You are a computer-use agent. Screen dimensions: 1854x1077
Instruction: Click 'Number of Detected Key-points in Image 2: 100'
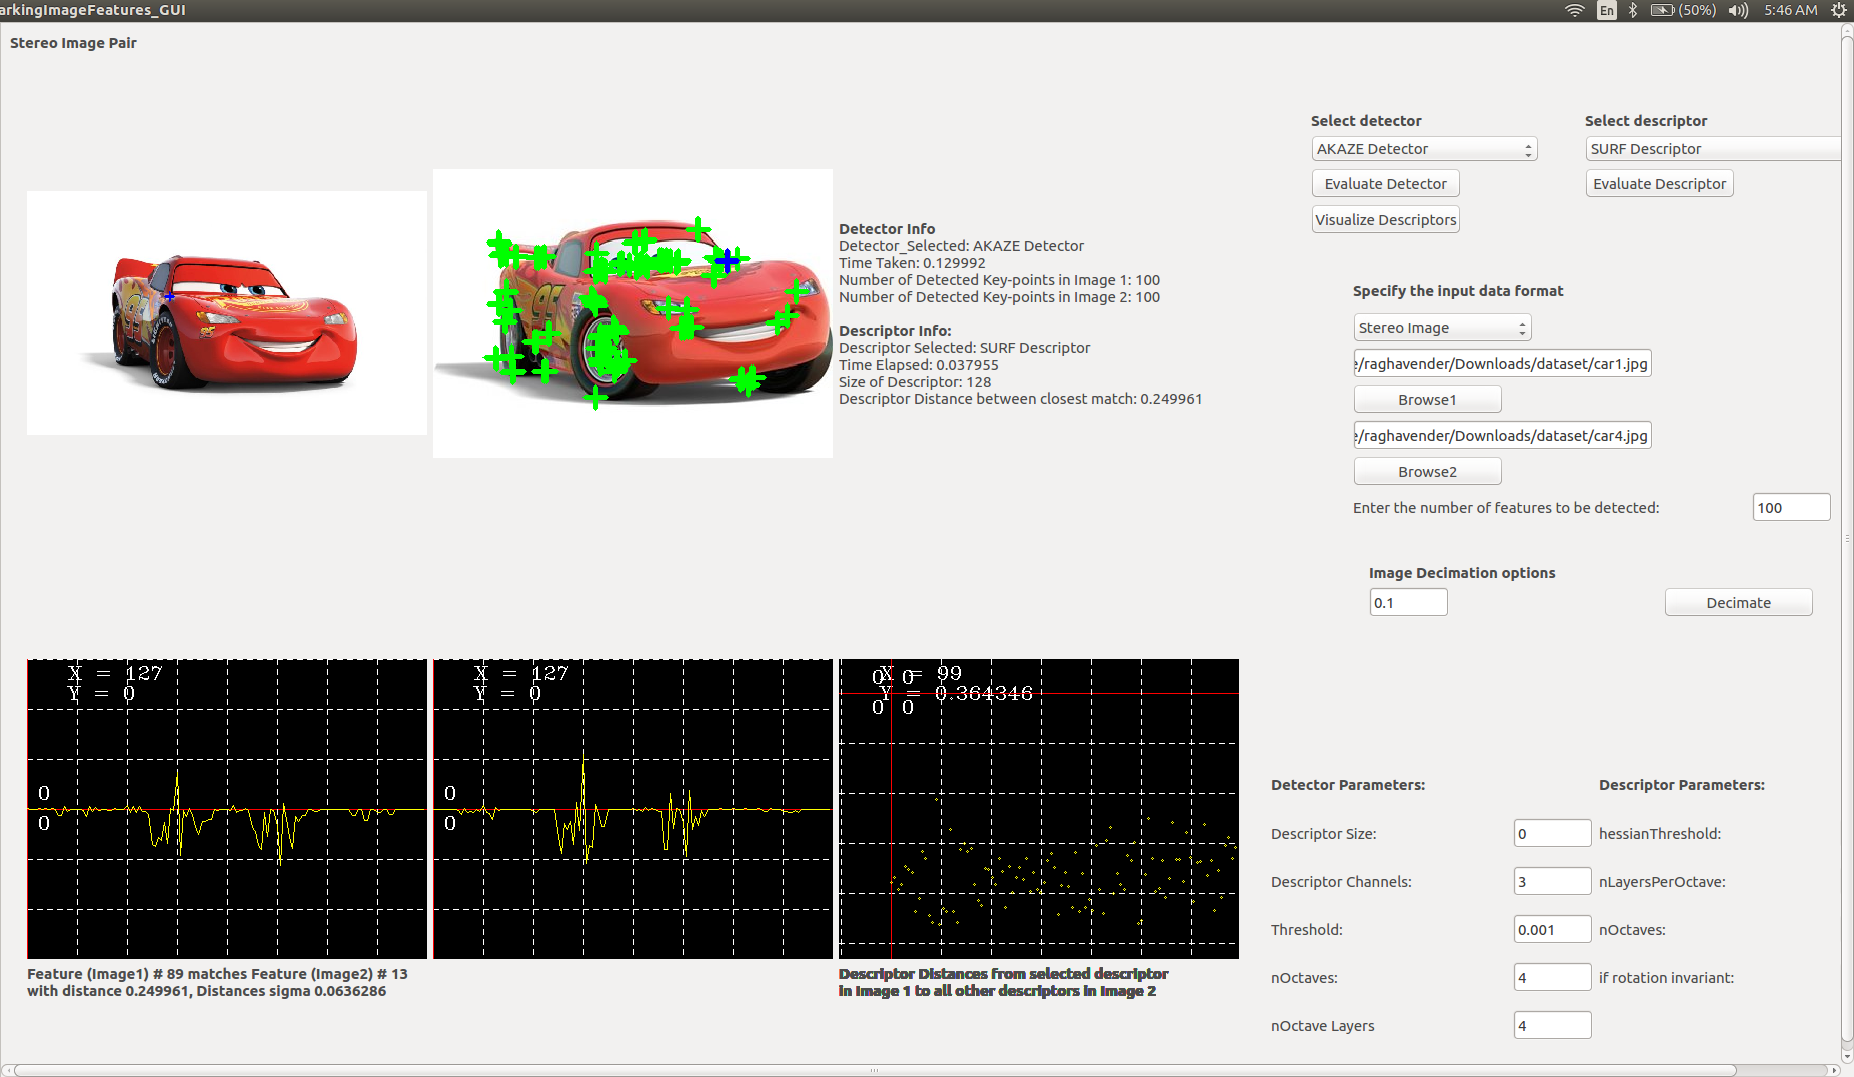[999, 297]
